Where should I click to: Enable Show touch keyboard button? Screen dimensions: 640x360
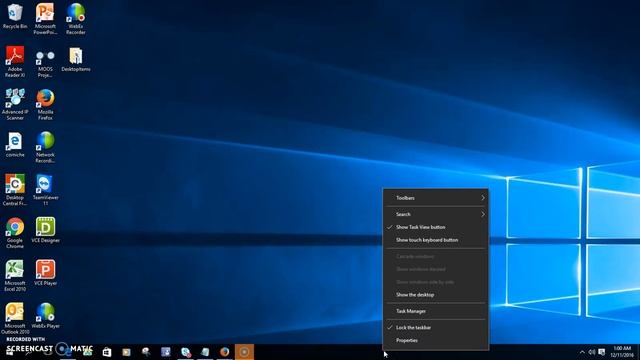coord(436,240)
